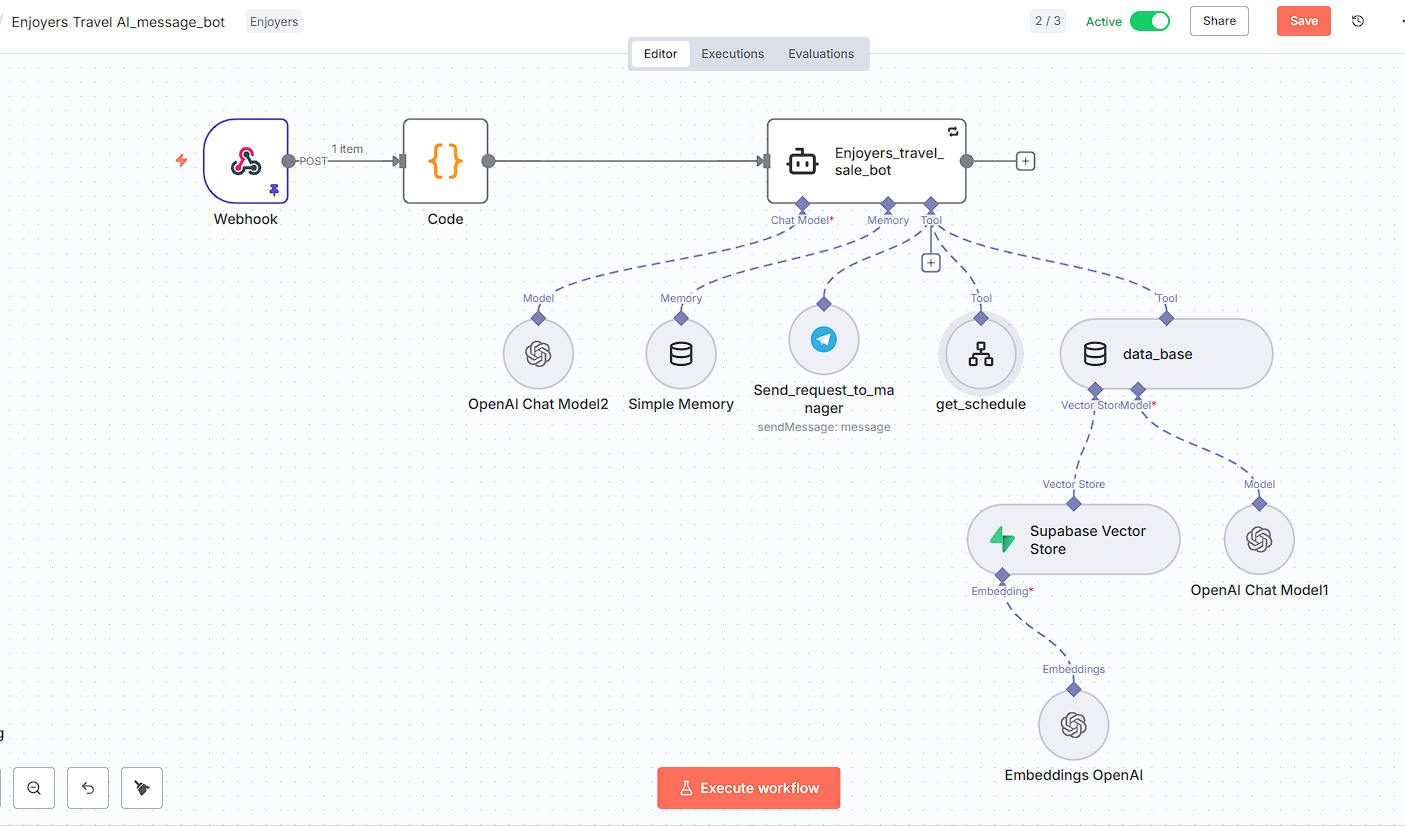
Task: Open the data_base tool node
Action: (x=1166, y=354)
